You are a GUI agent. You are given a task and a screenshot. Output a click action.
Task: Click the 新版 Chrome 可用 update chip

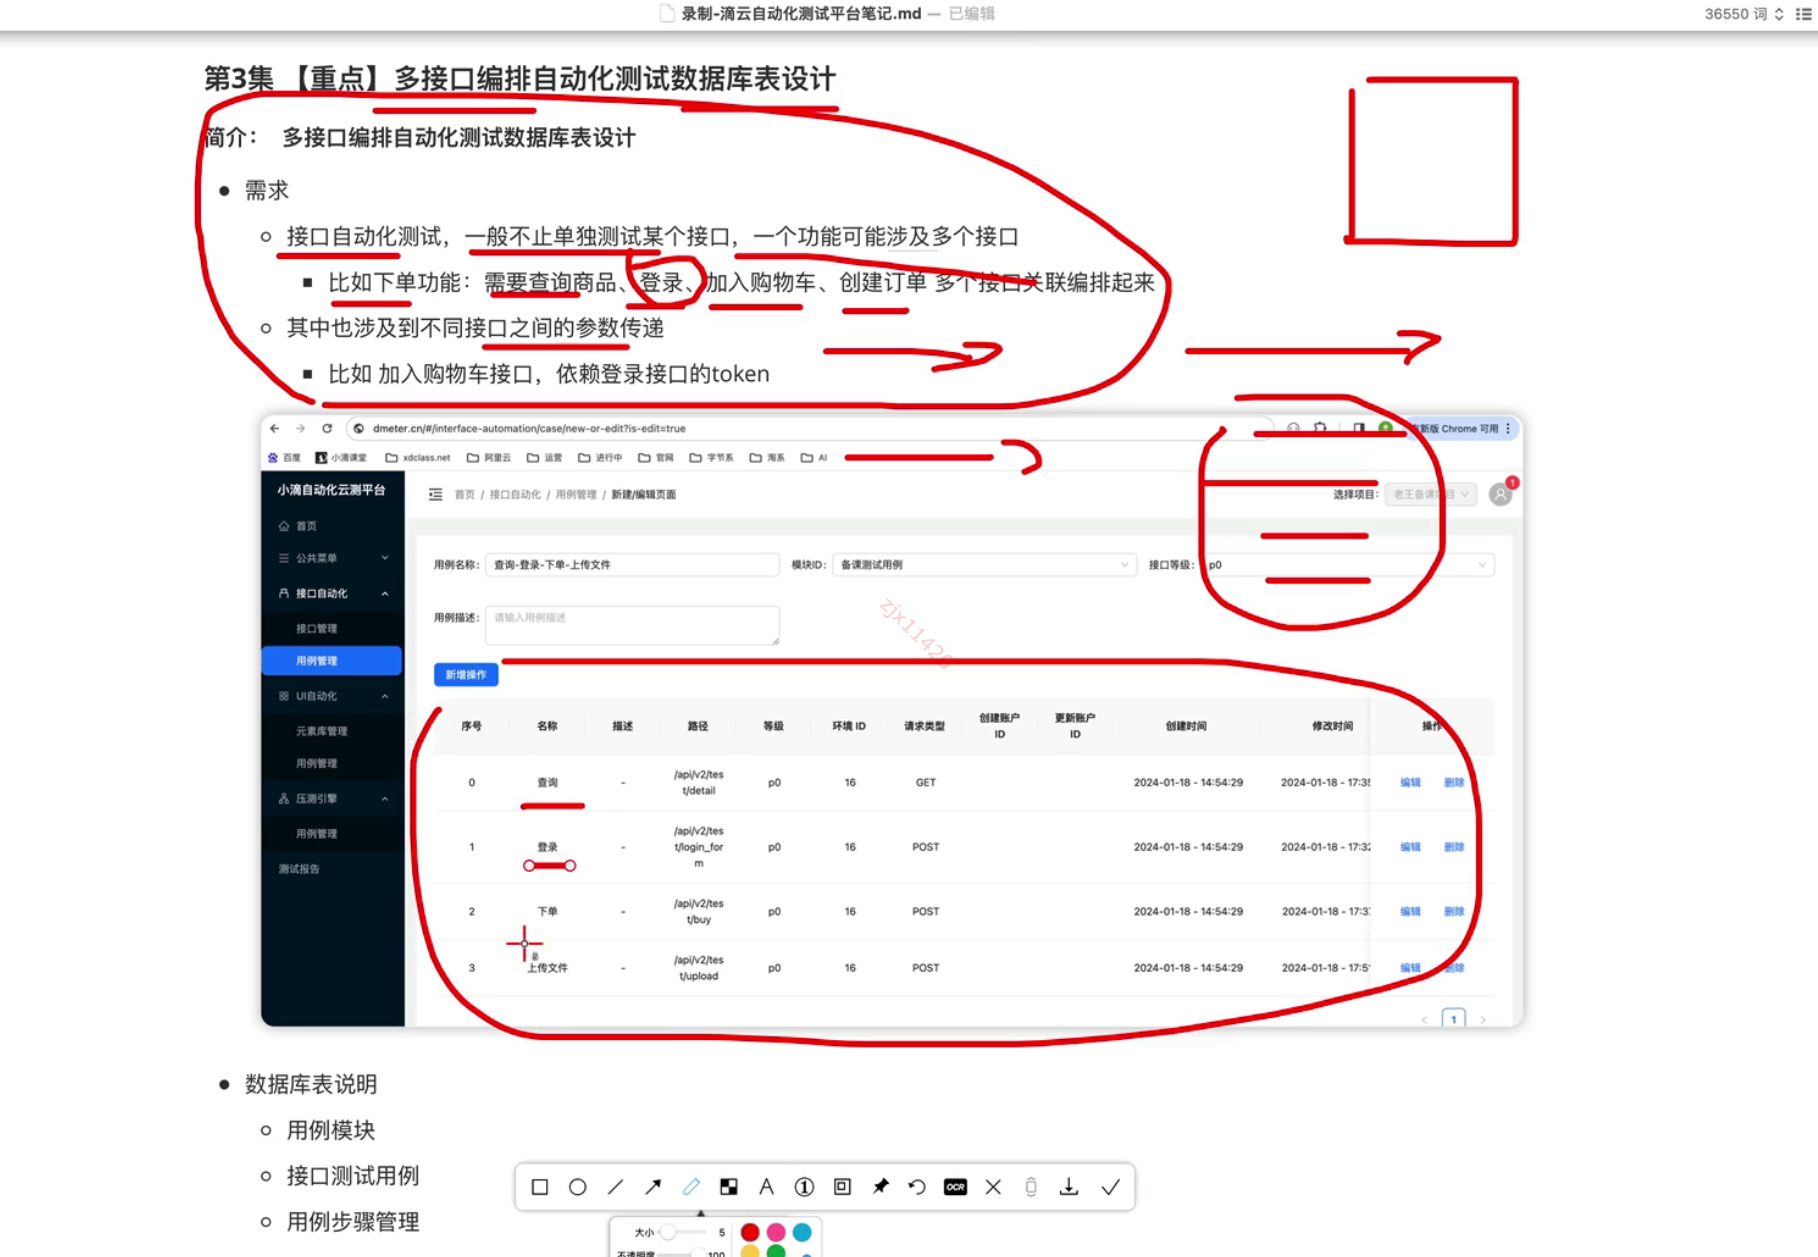pos(1462,428)
